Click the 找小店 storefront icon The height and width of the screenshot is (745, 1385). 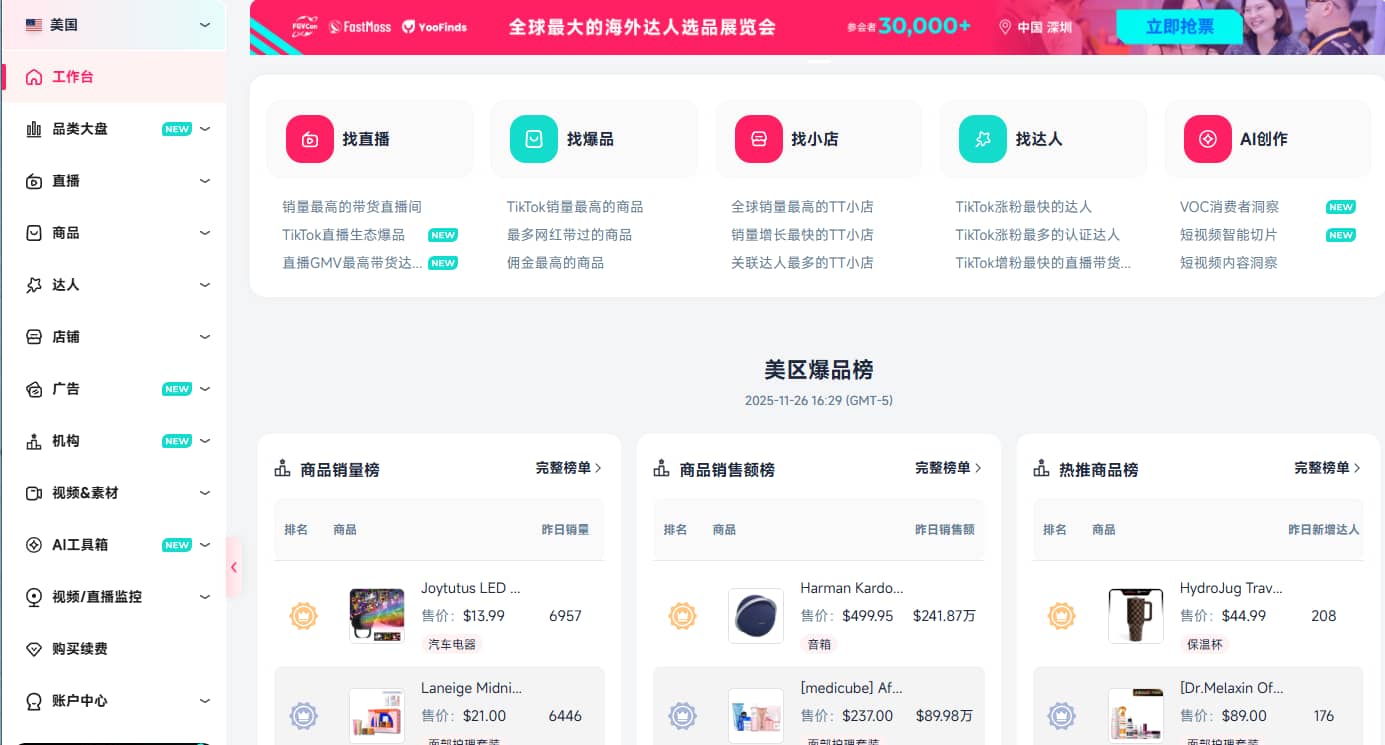point(757,138)
